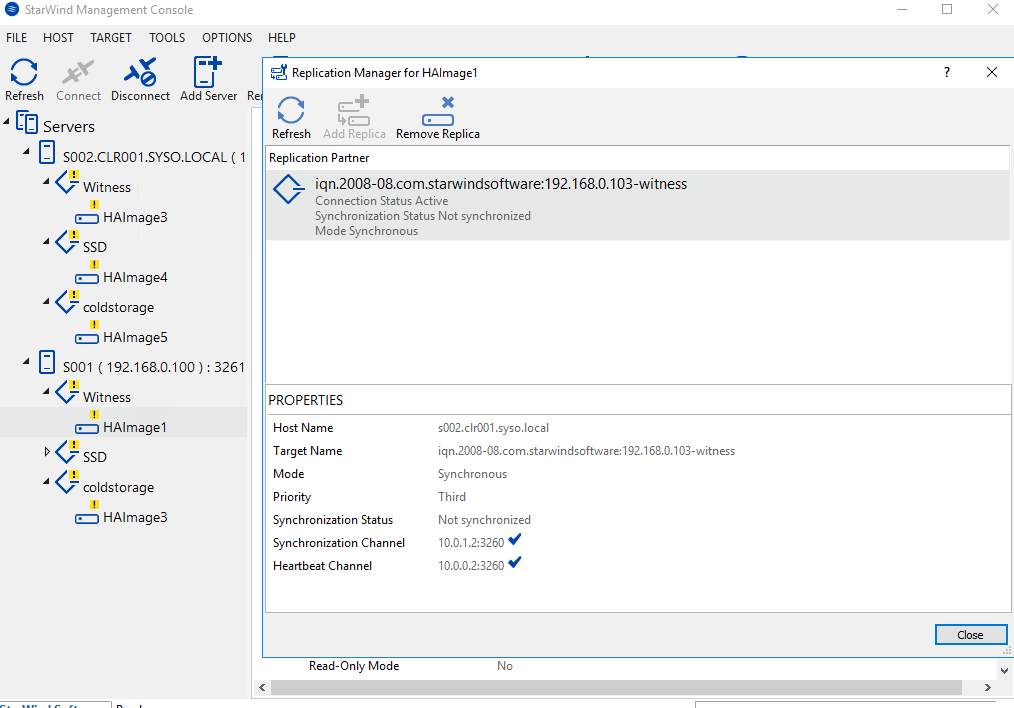Click the horizontal scrollbar left arrow
The image size is (1014, 708).
263,687
